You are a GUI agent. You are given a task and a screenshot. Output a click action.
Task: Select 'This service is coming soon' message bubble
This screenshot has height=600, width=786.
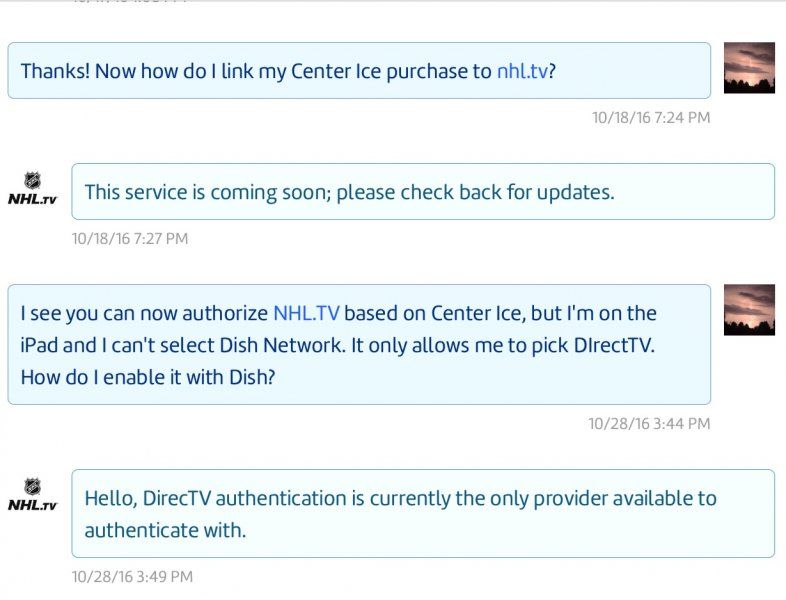(x=423, y=191)
